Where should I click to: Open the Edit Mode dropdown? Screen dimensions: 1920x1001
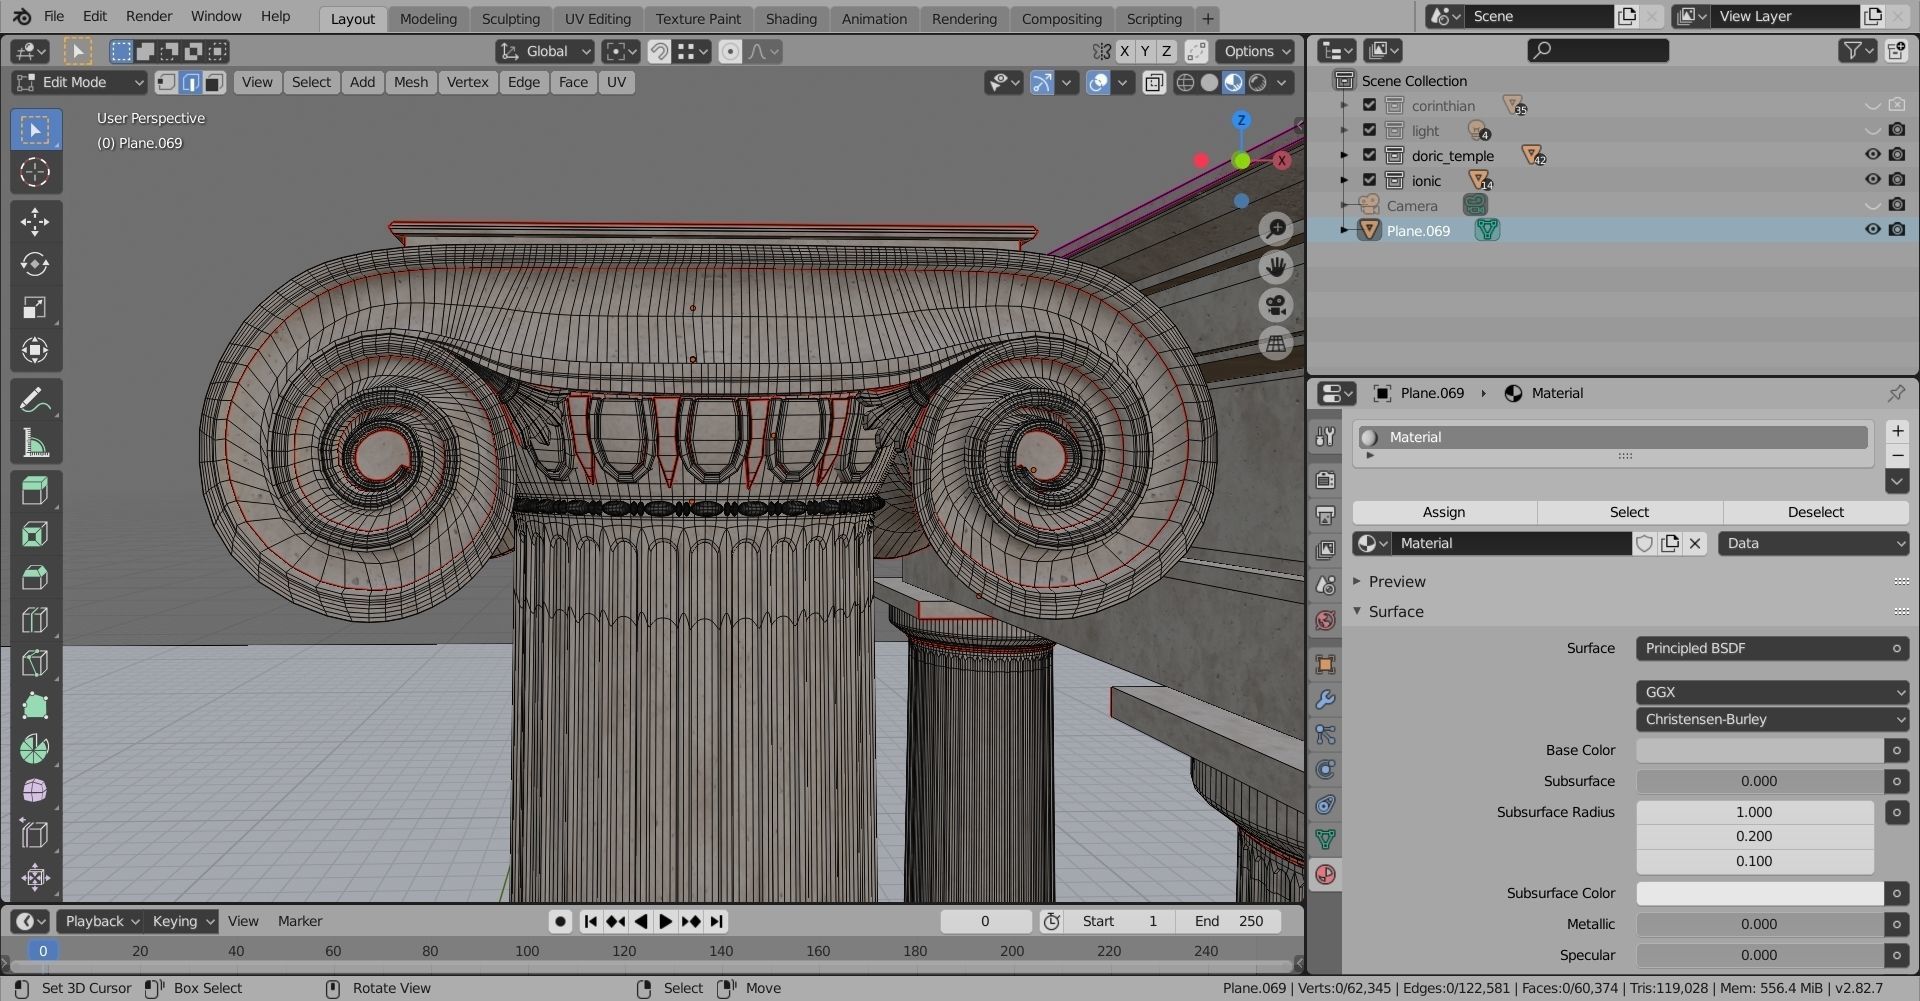80,83
